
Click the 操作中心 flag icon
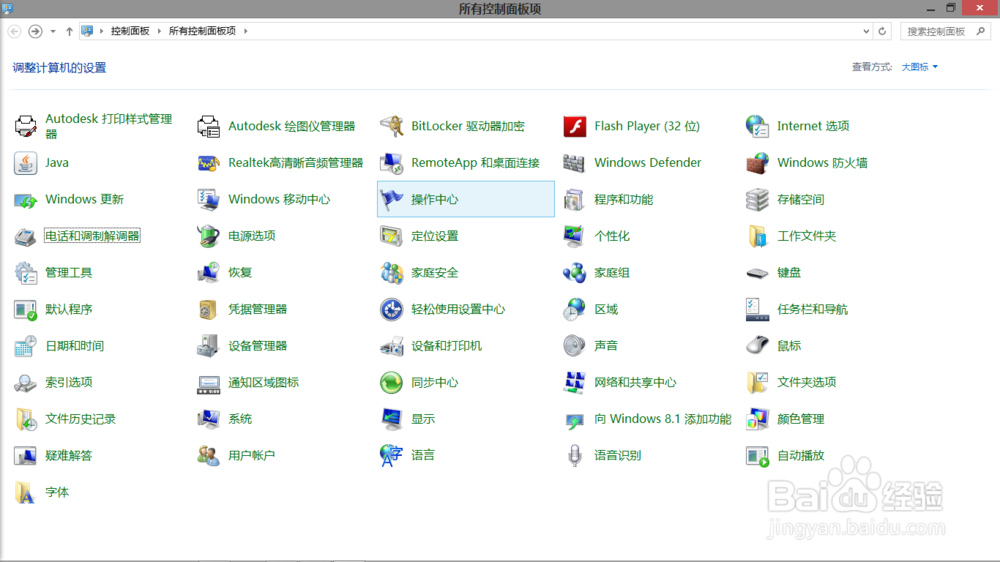[392, 200]
